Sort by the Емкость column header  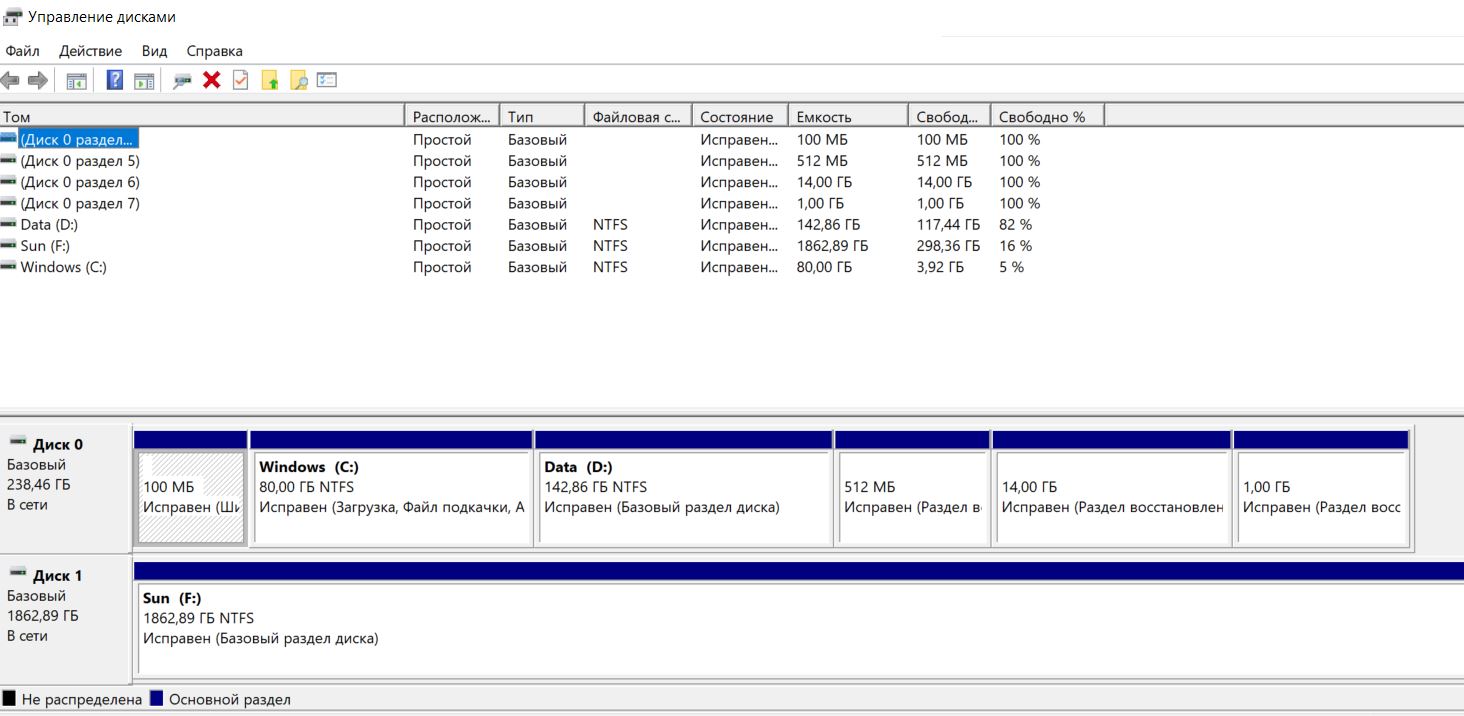pos(848,117)
